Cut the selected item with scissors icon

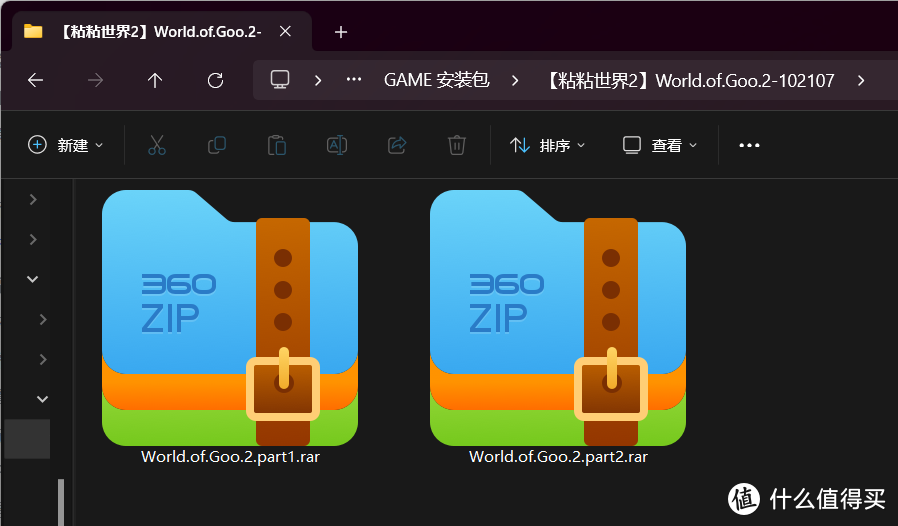[156, 145]
